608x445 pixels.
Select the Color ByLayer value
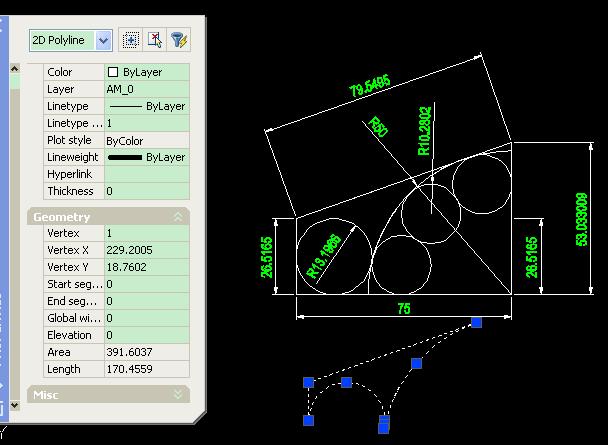pos(147,72)
